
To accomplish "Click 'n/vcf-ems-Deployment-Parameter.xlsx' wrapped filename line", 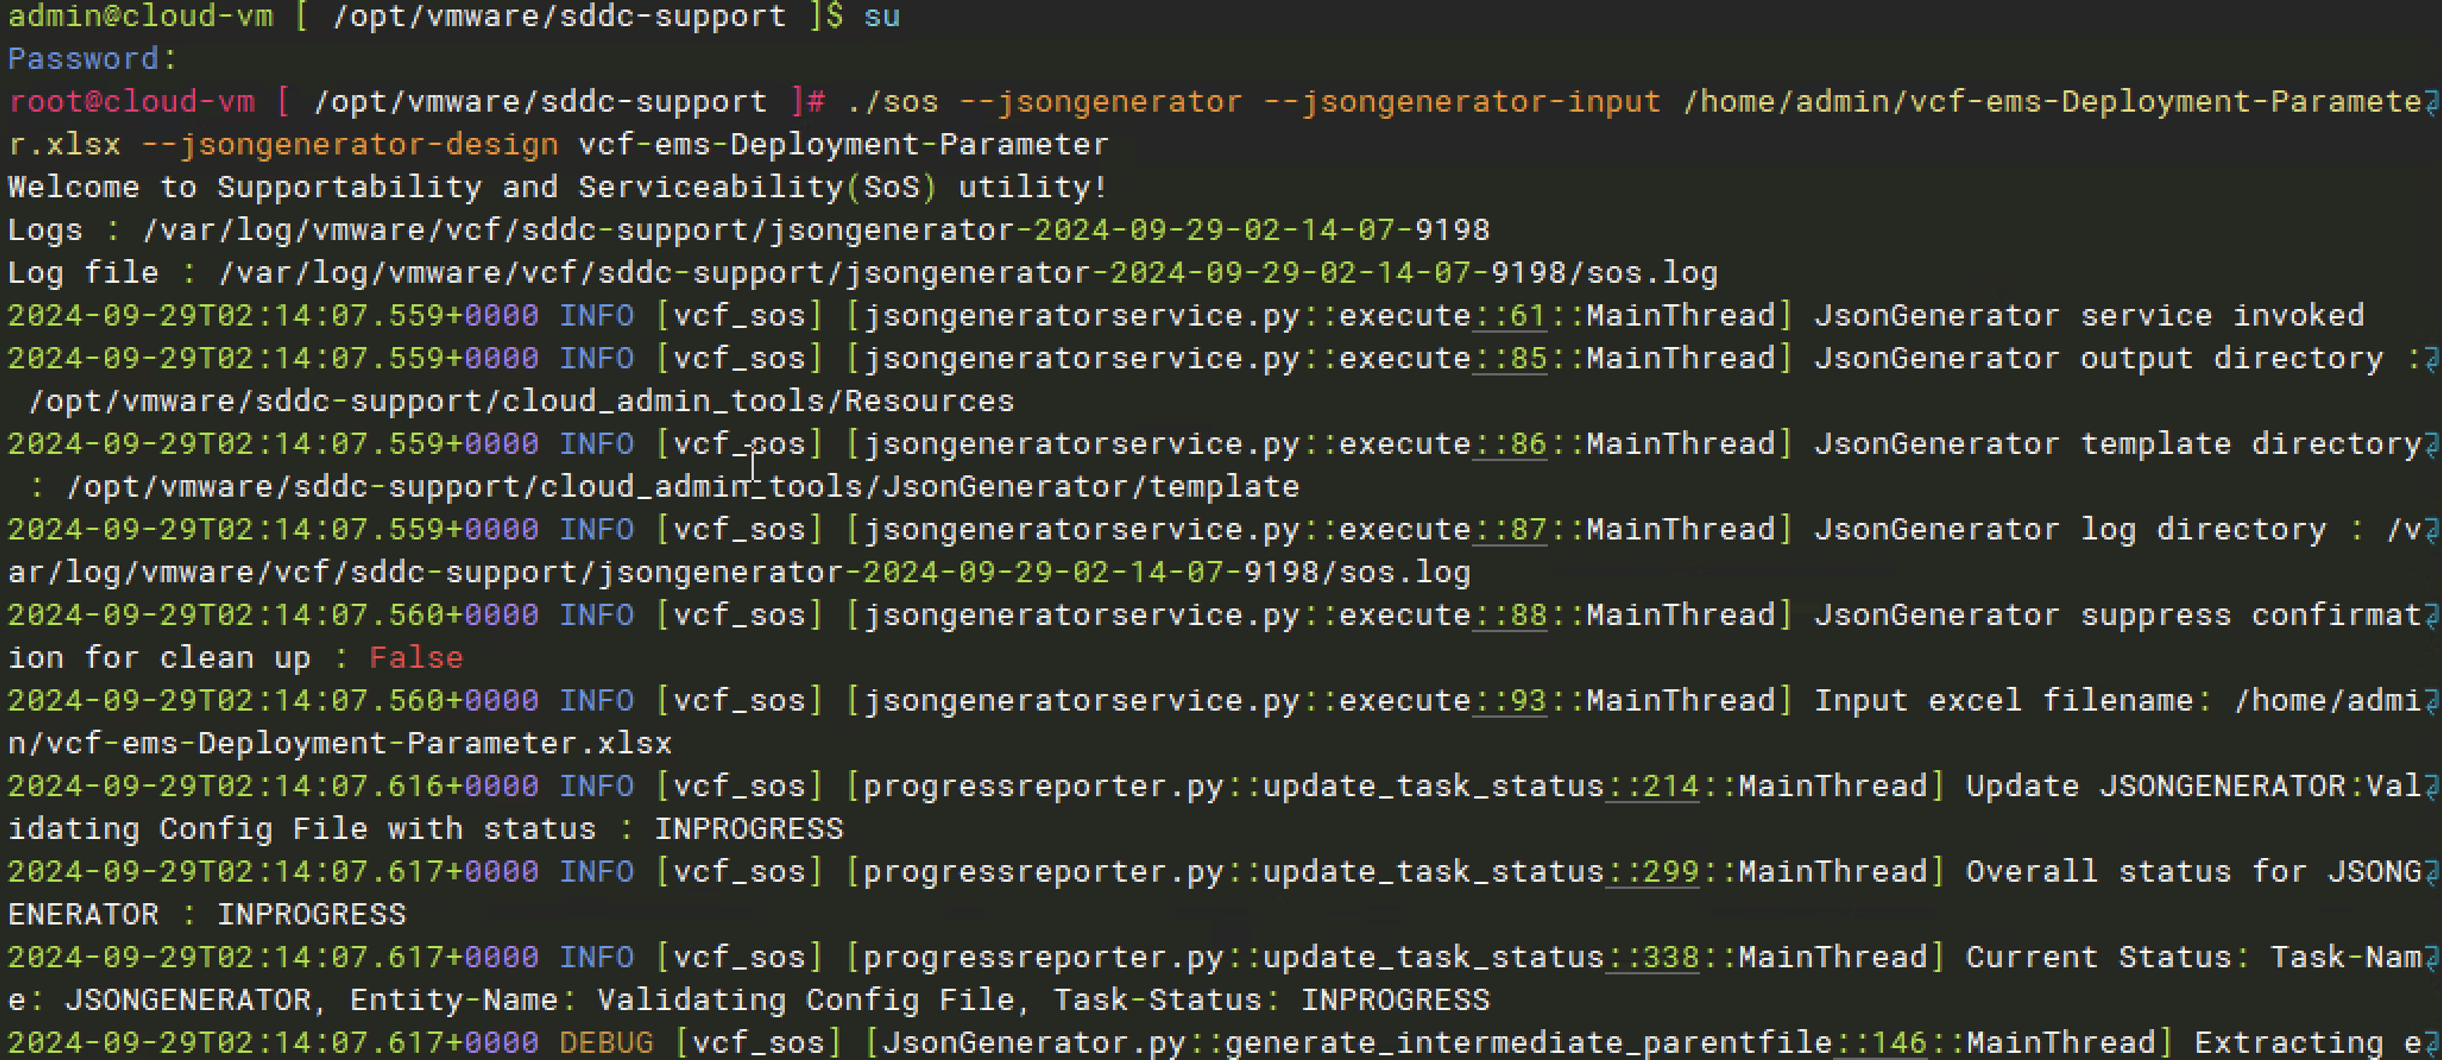I will 340,744.
